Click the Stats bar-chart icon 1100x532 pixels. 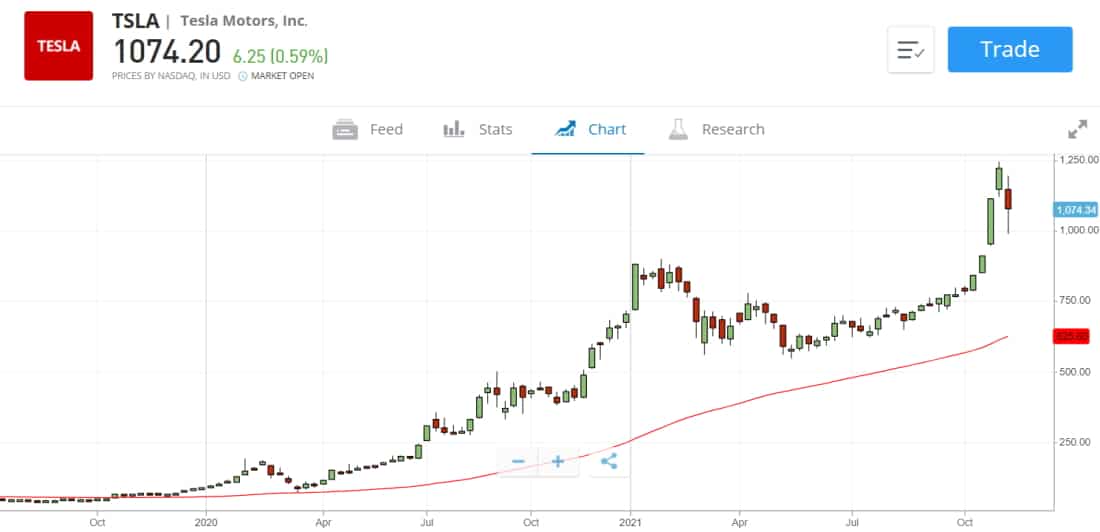pos(454,129)
